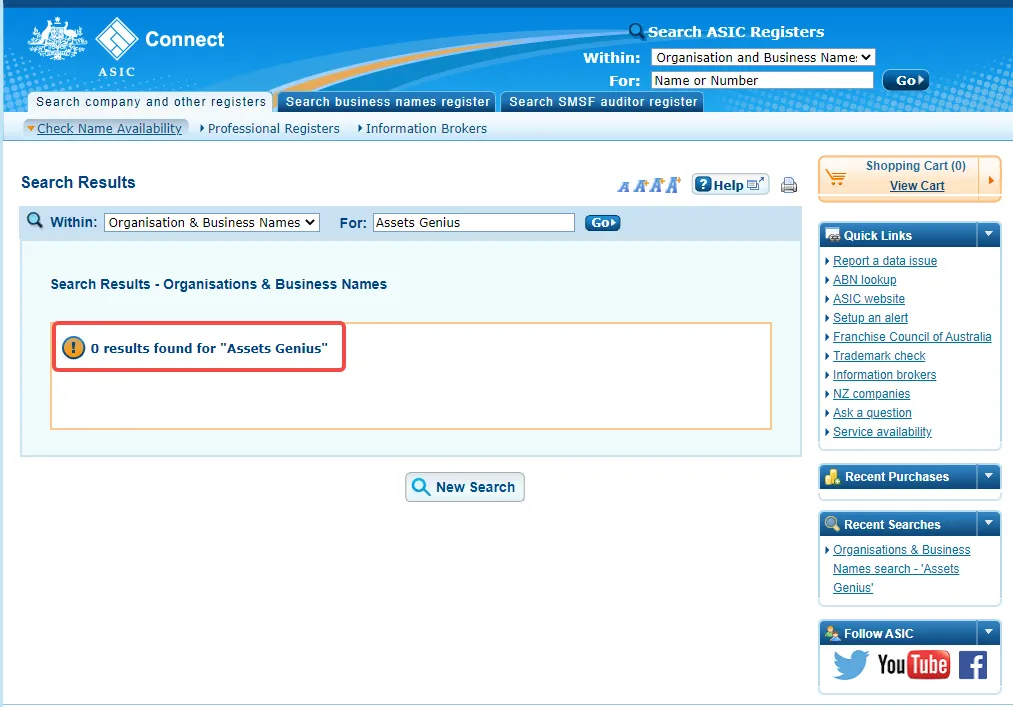Click the header Go button
This screenshot has width=1013, height=707.
(906, 80)
